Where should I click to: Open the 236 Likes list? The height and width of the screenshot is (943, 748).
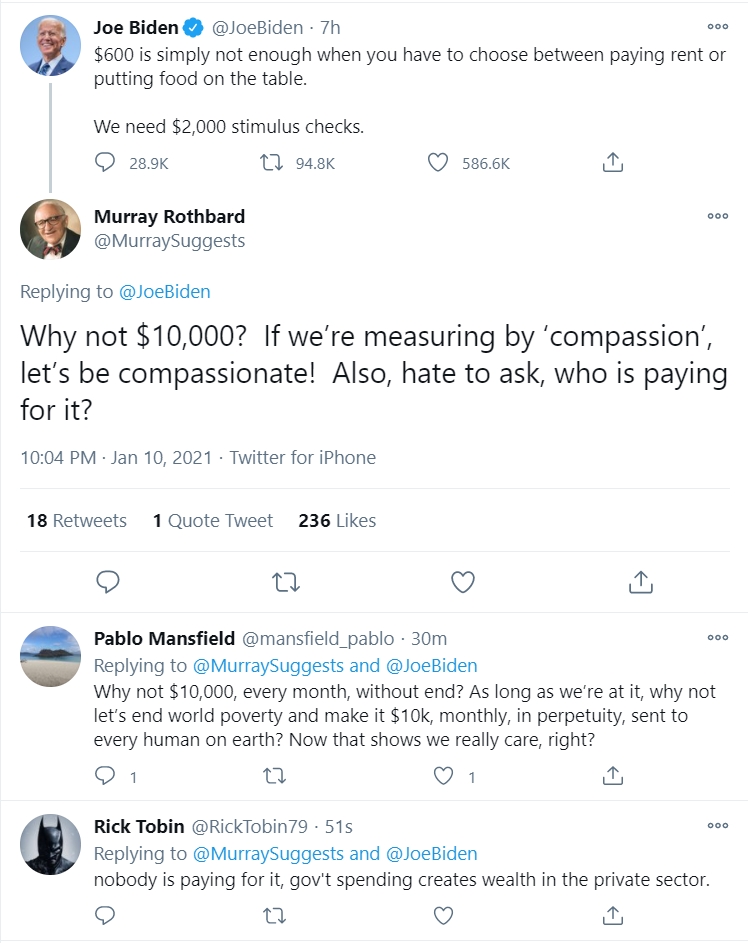pyautogui.click(x=337, y=521)
